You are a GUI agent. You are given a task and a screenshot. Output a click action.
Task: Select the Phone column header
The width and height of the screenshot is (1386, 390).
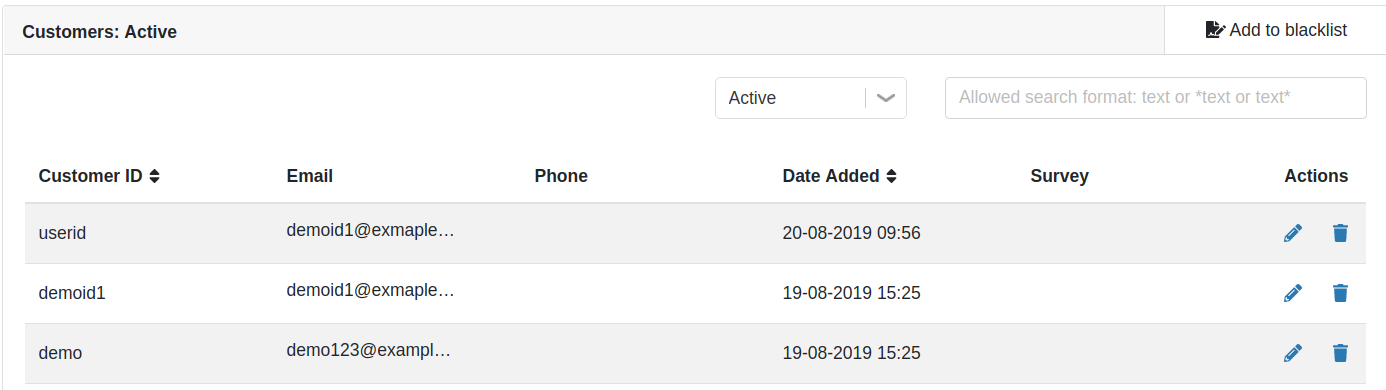point(561,176)
